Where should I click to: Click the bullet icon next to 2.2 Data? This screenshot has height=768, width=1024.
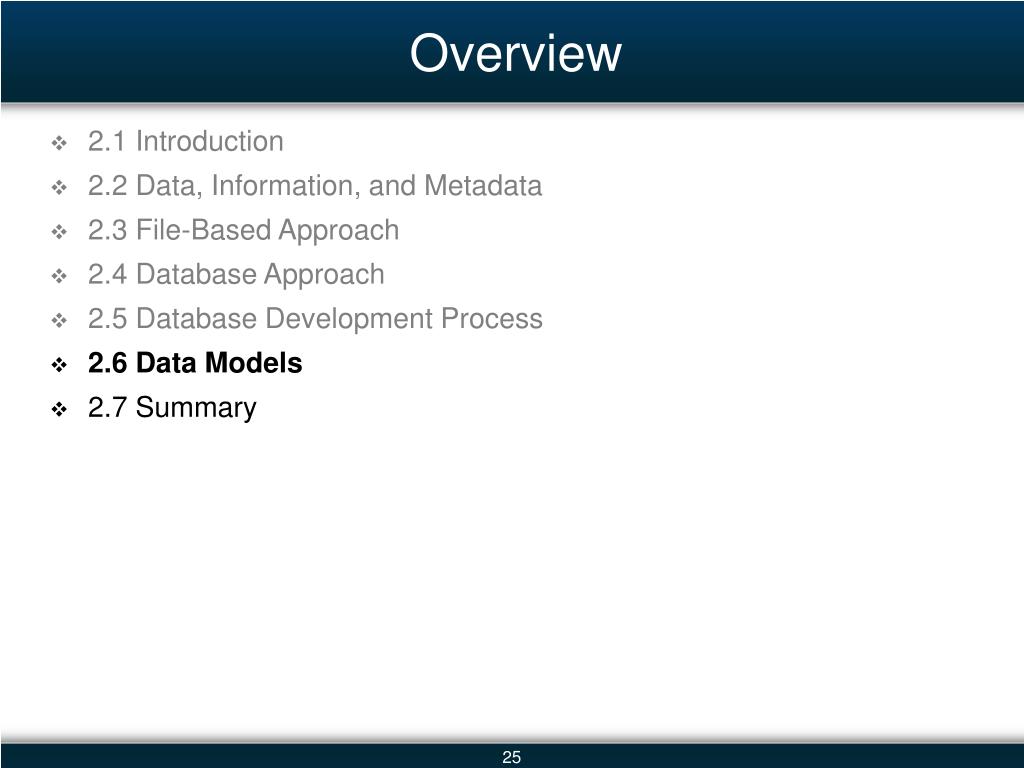[59, 187]
